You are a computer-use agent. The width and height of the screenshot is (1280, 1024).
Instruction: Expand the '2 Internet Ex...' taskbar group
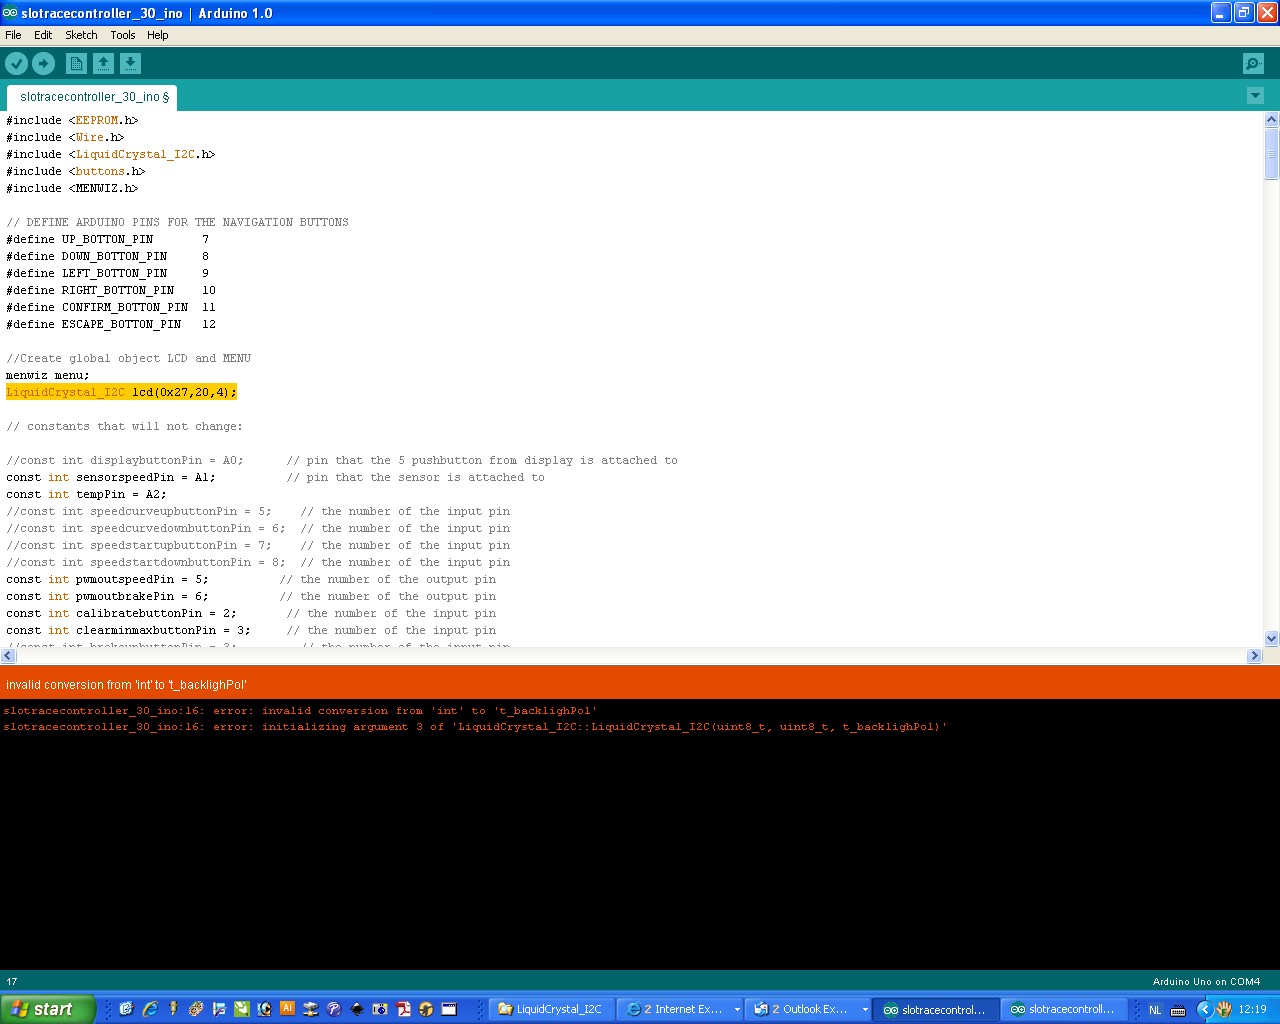(x=680, y=1009)
